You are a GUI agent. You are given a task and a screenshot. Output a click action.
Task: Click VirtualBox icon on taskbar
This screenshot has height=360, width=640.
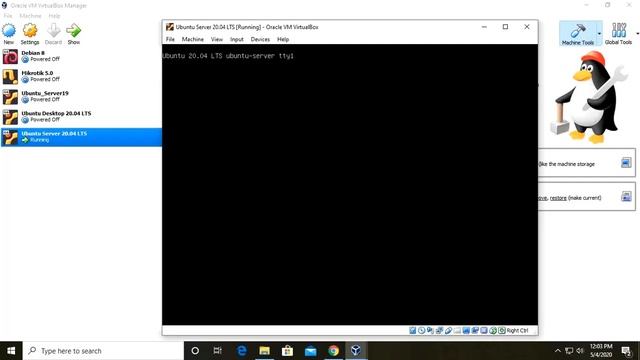tap(356, 351)
